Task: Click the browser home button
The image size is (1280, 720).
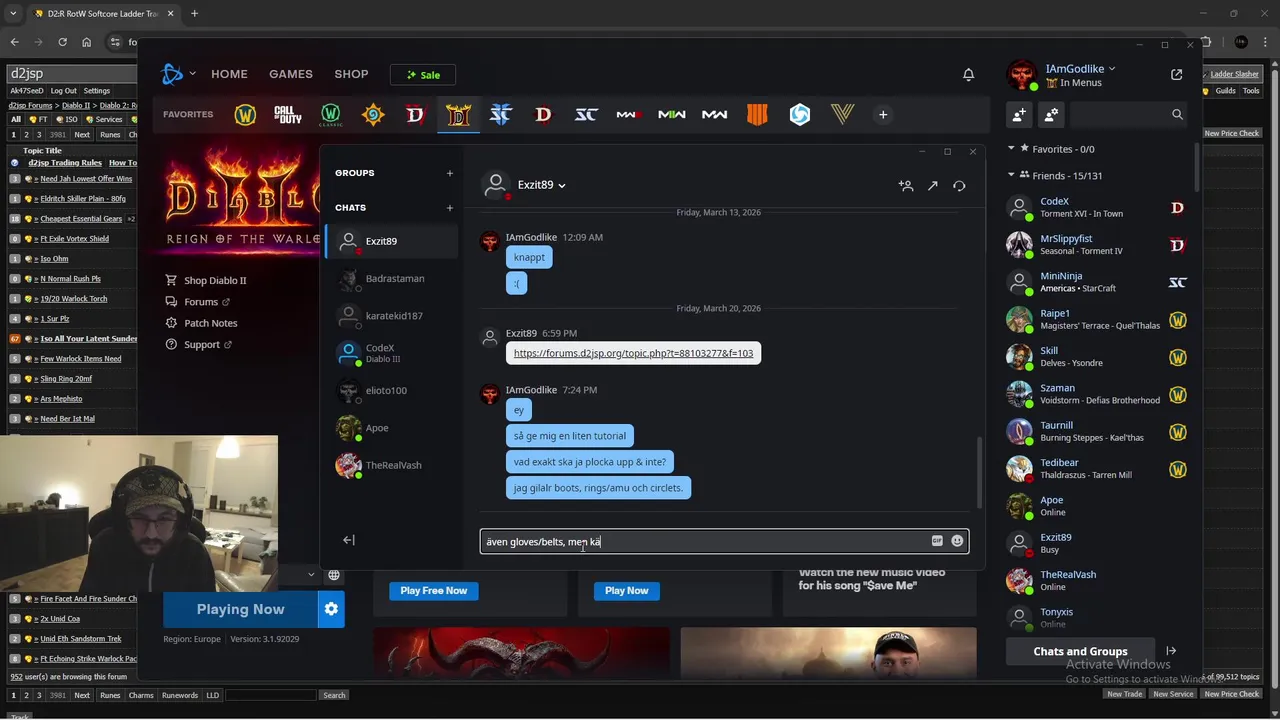Action: (86, 42)
